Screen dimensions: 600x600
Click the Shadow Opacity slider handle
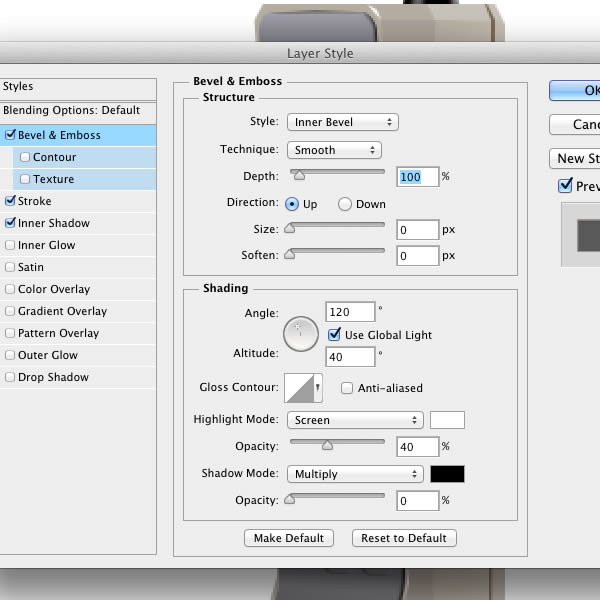pos(290,499)
